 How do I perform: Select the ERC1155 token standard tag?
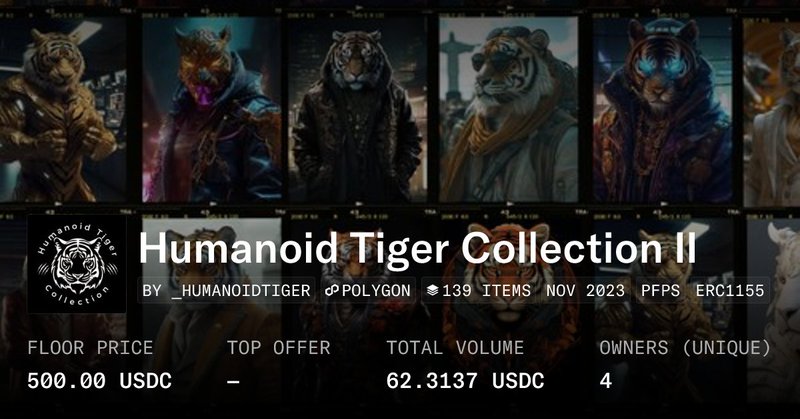(730, 290)
